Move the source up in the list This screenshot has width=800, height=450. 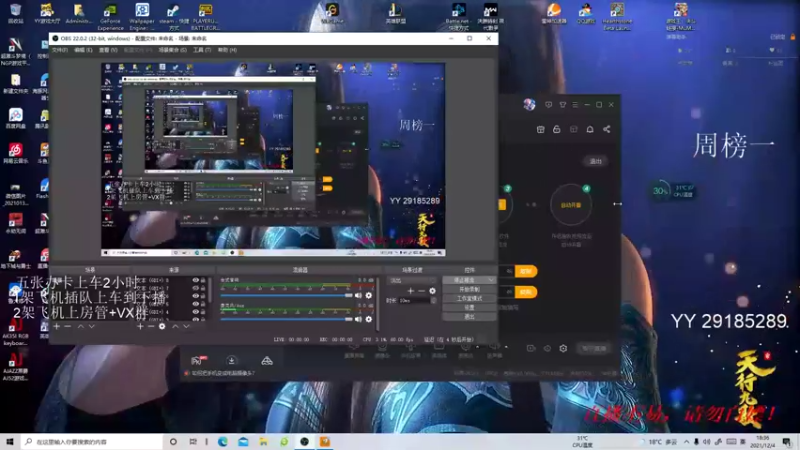(175, 326)
